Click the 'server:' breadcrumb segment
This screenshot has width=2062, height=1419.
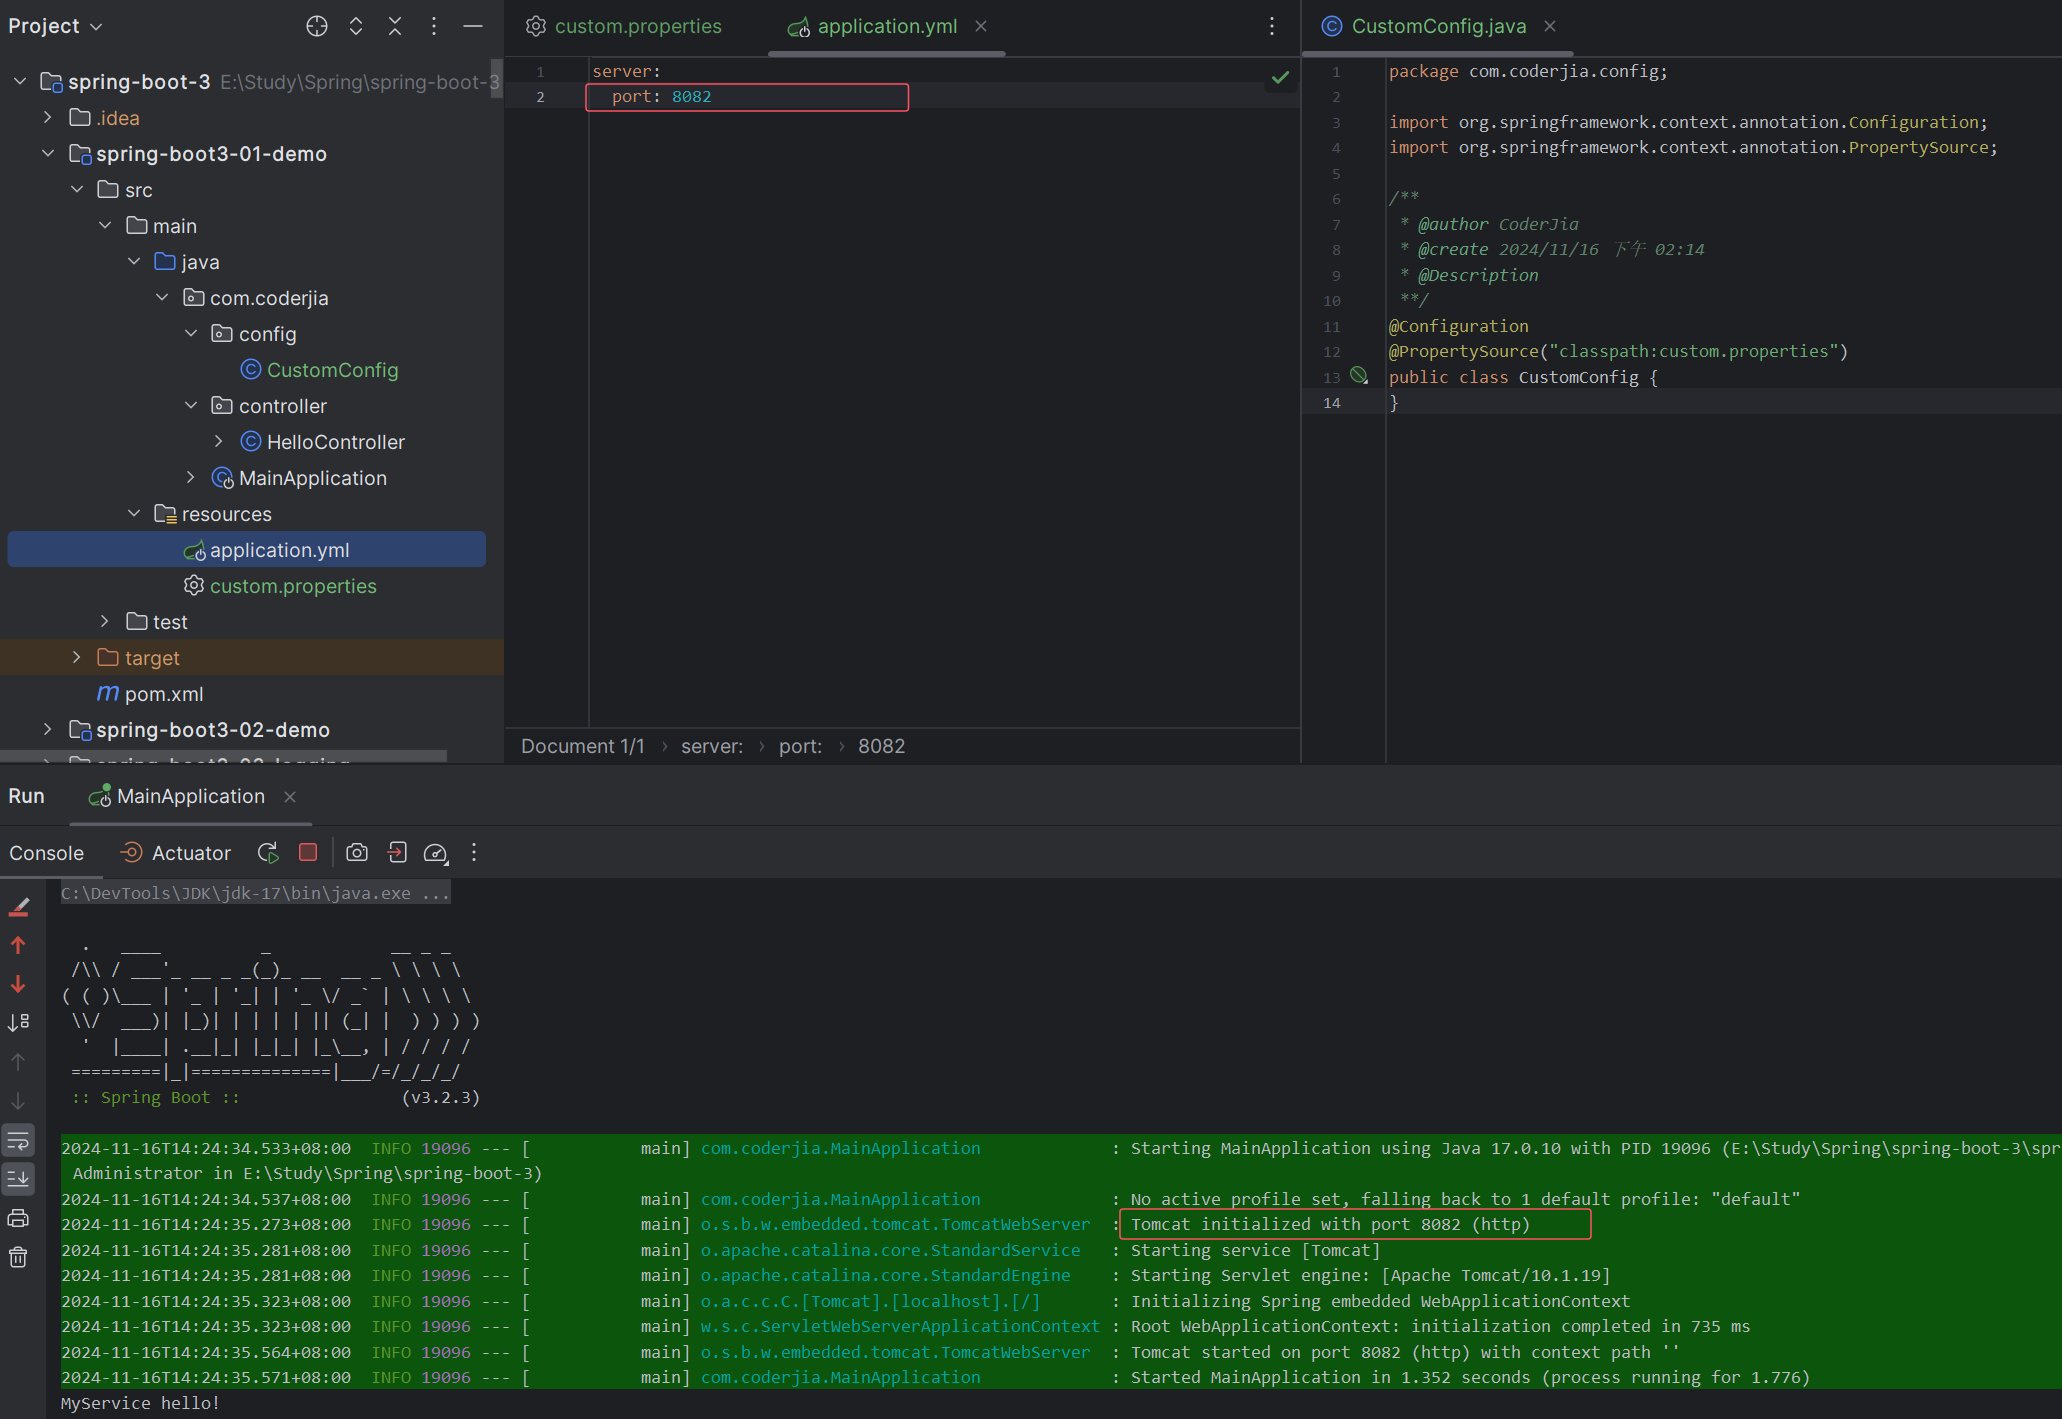[712, 746]
